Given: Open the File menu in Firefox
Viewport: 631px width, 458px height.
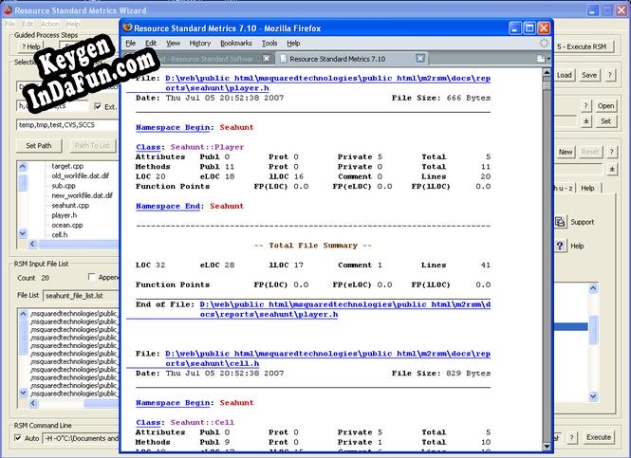Looking at the screenshot, I should coord(130,43).
